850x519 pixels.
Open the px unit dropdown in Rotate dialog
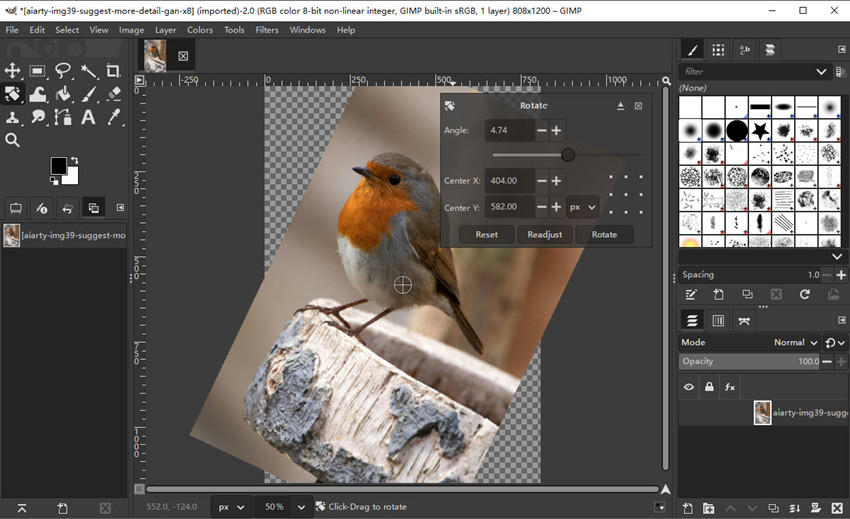click(x=583, y=207)
